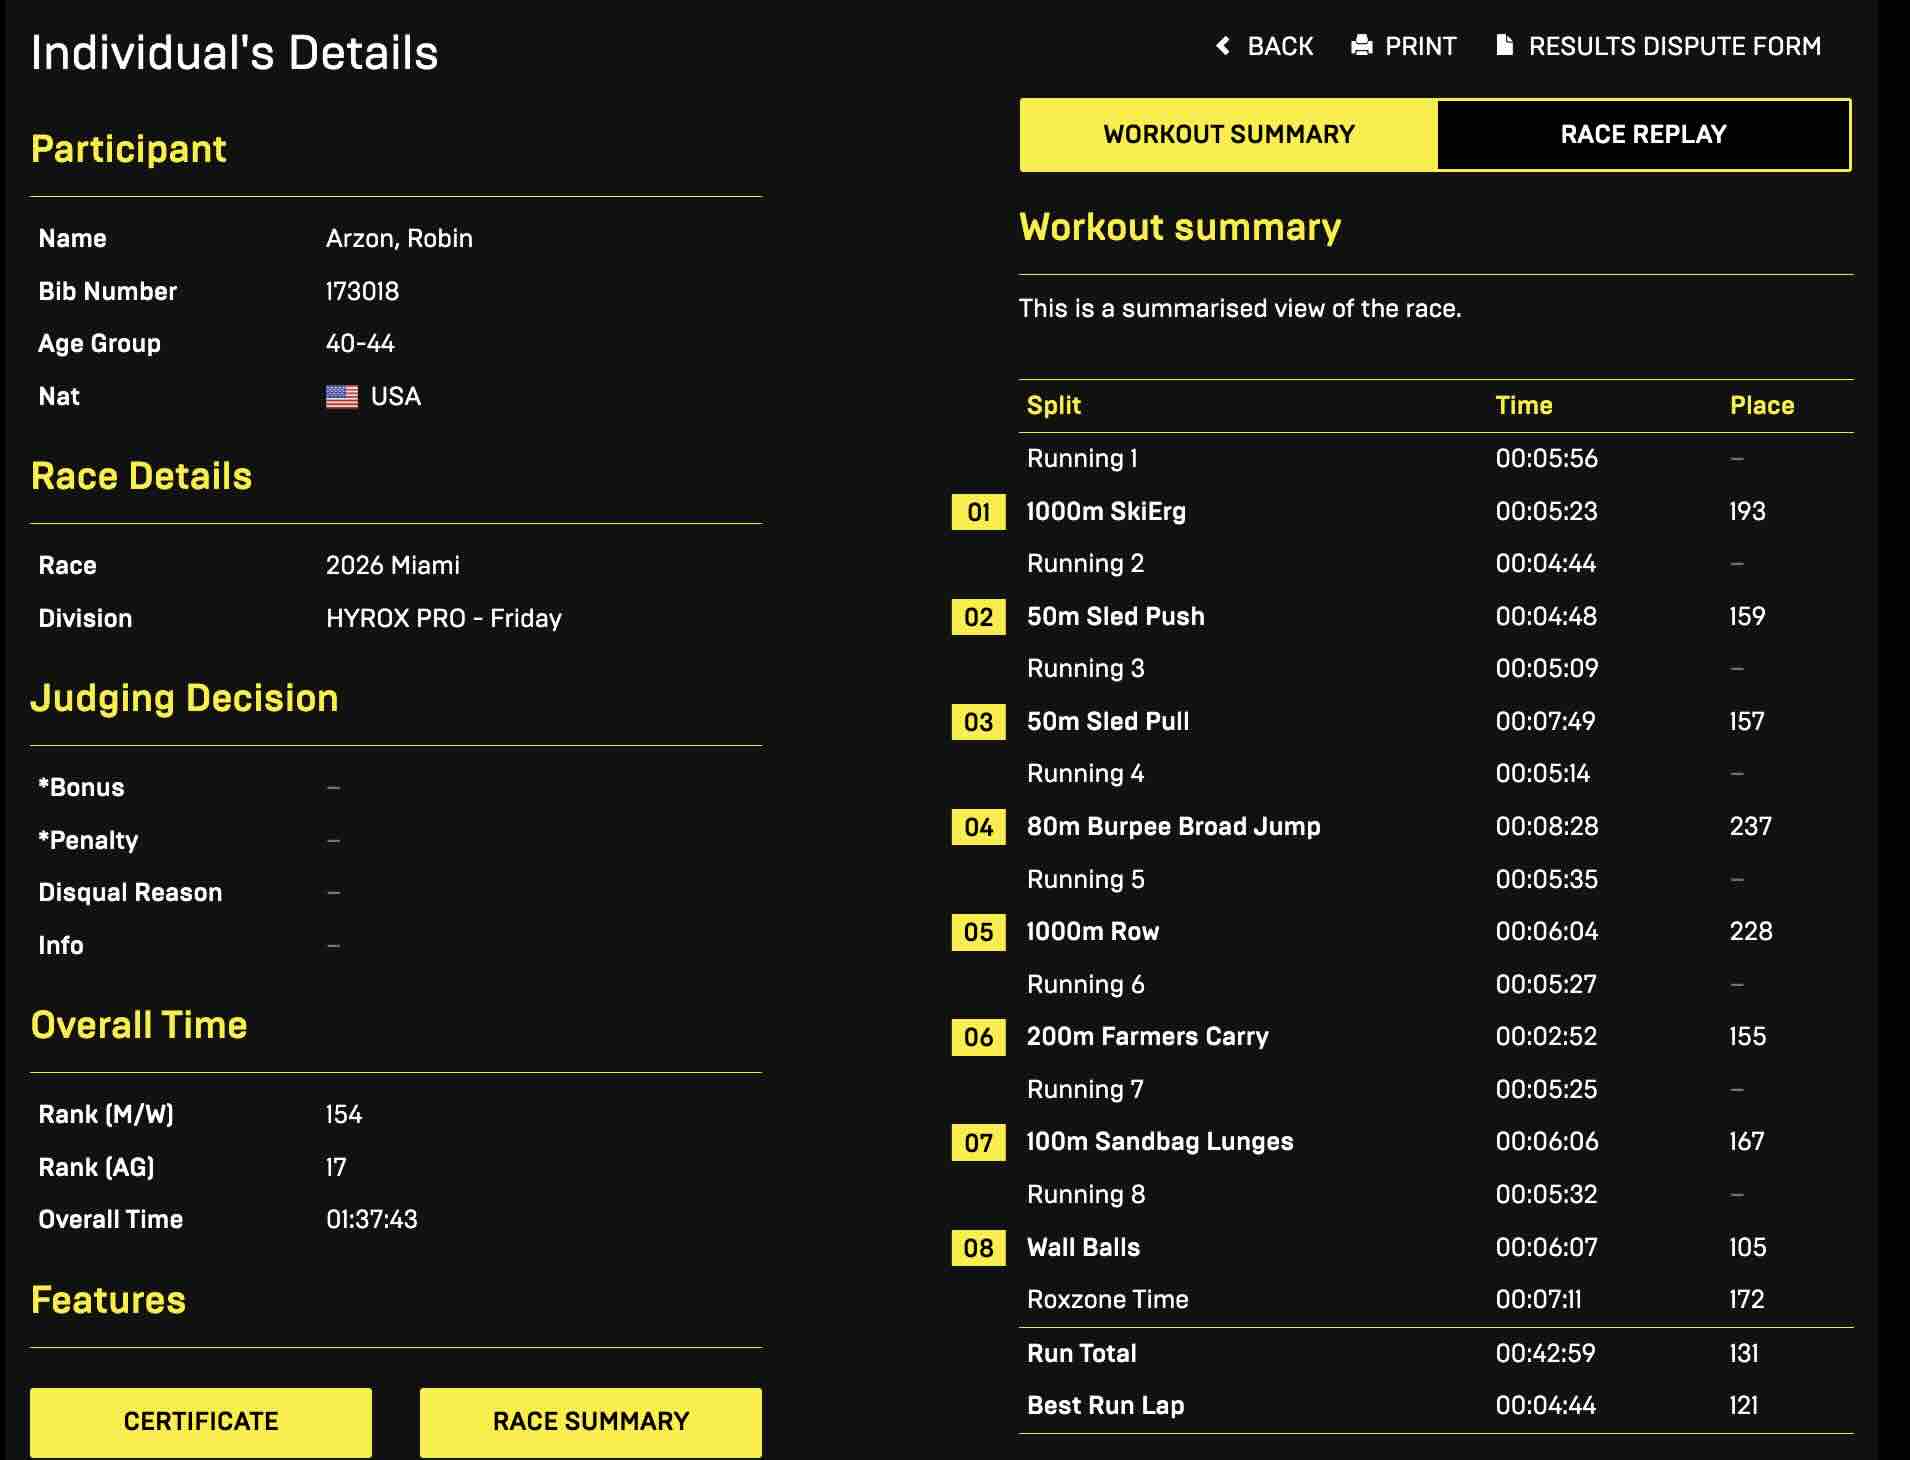Image resolution: width=1910 pixels, height=1460 pixels.
Task: Click the back chevron arrow icon
Action: click(x=1222, y=46)
